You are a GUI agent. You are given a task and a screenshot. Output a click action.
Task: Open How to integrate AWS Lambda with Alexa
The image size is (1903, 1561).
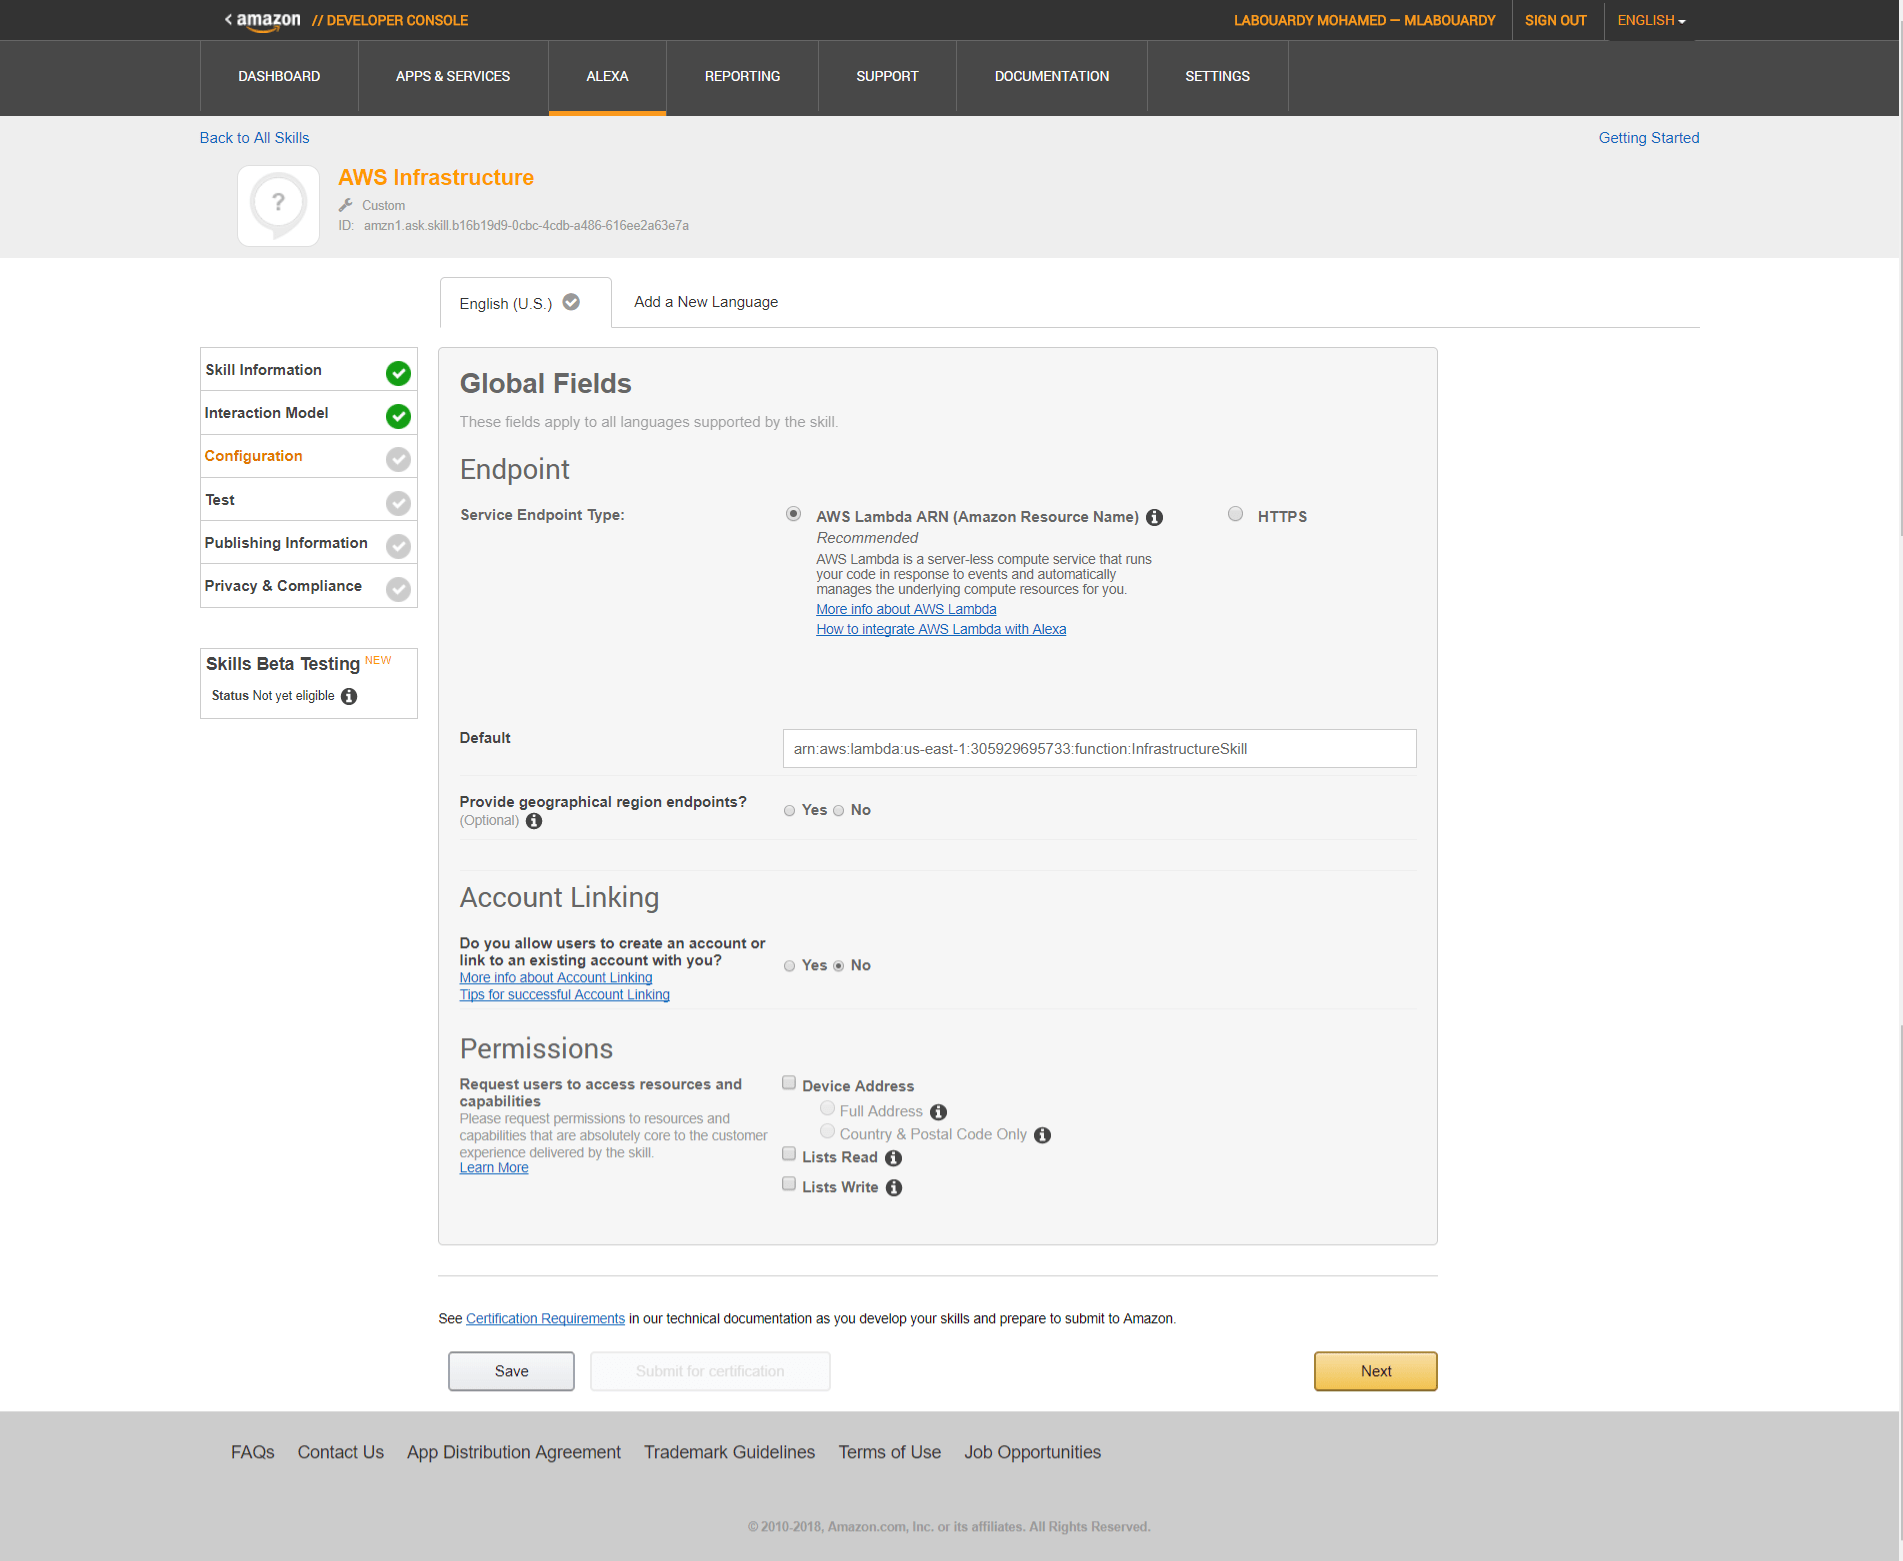pyautogui.click(x=941, y=629)
